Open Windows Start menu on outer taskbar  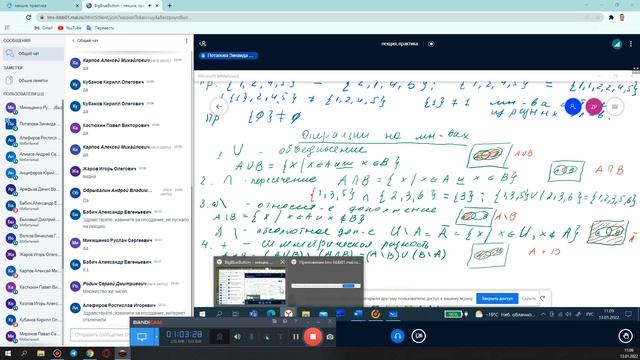point(8,353)
